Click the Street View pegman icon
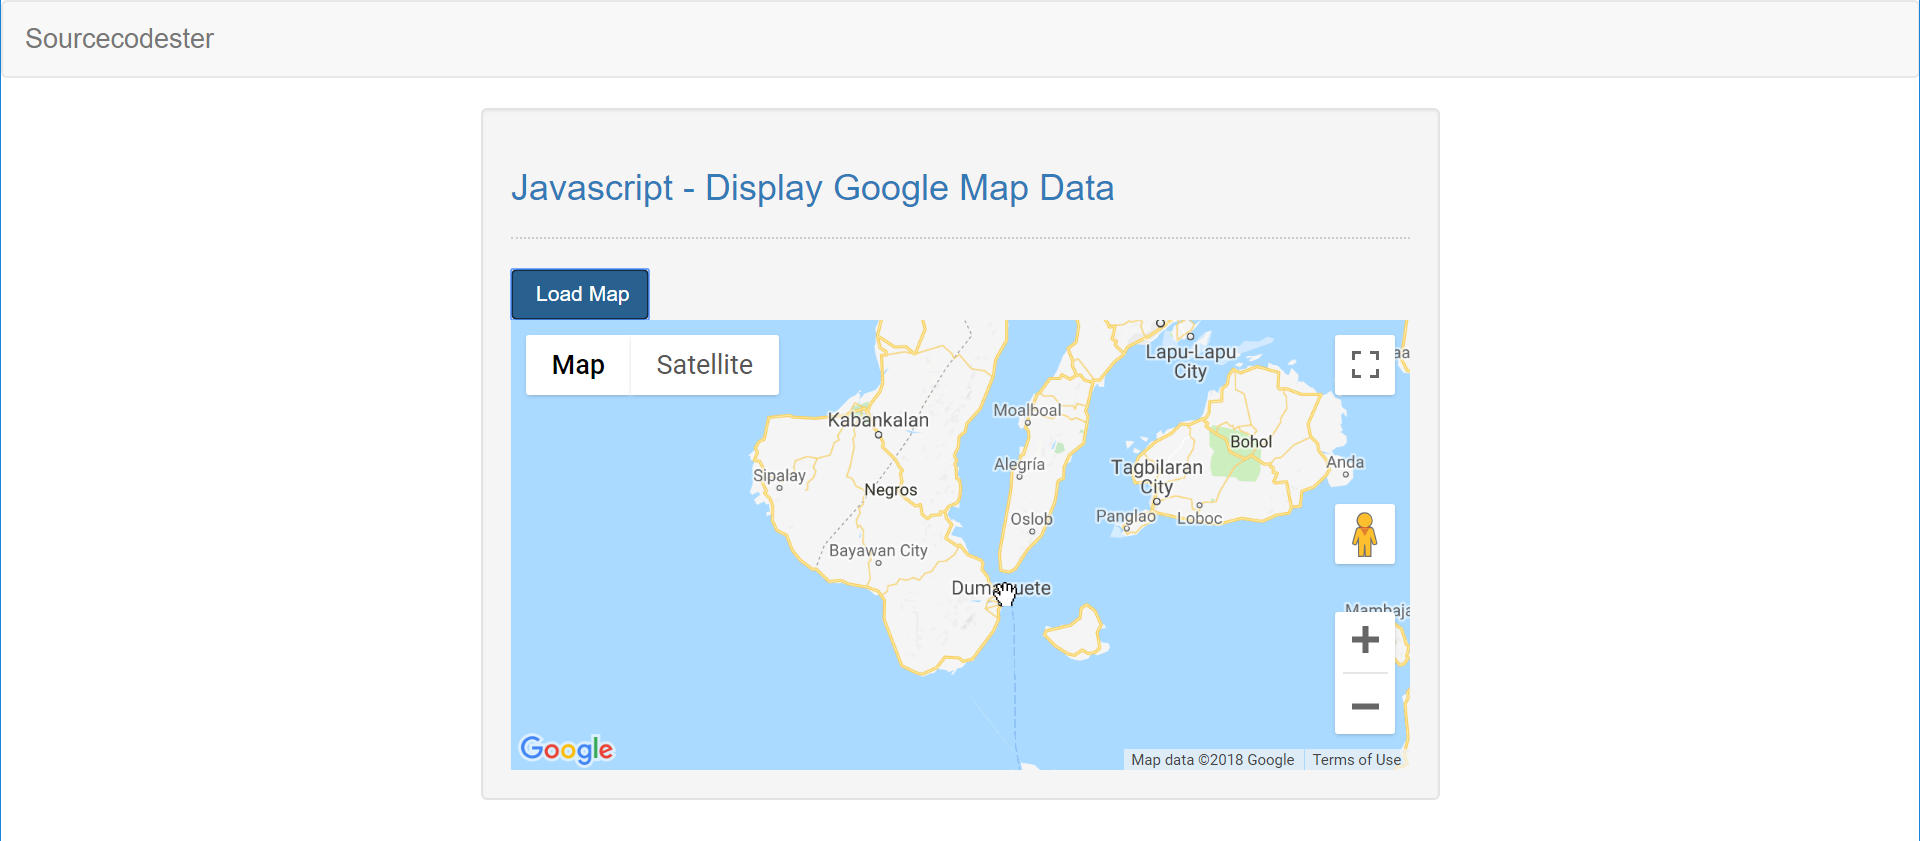 [x=1365, y=534]
